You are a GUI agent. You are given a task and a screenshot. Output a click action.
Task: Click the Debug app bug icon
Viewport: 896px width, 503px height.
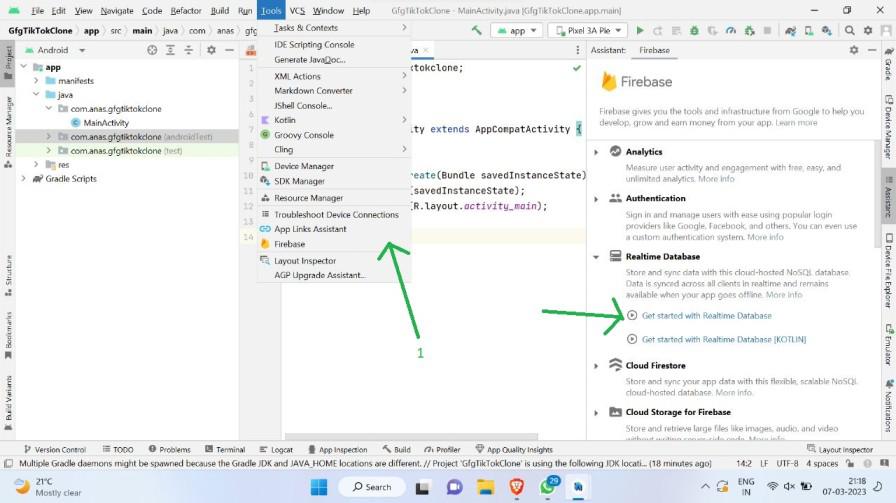(x=694, y=30)
